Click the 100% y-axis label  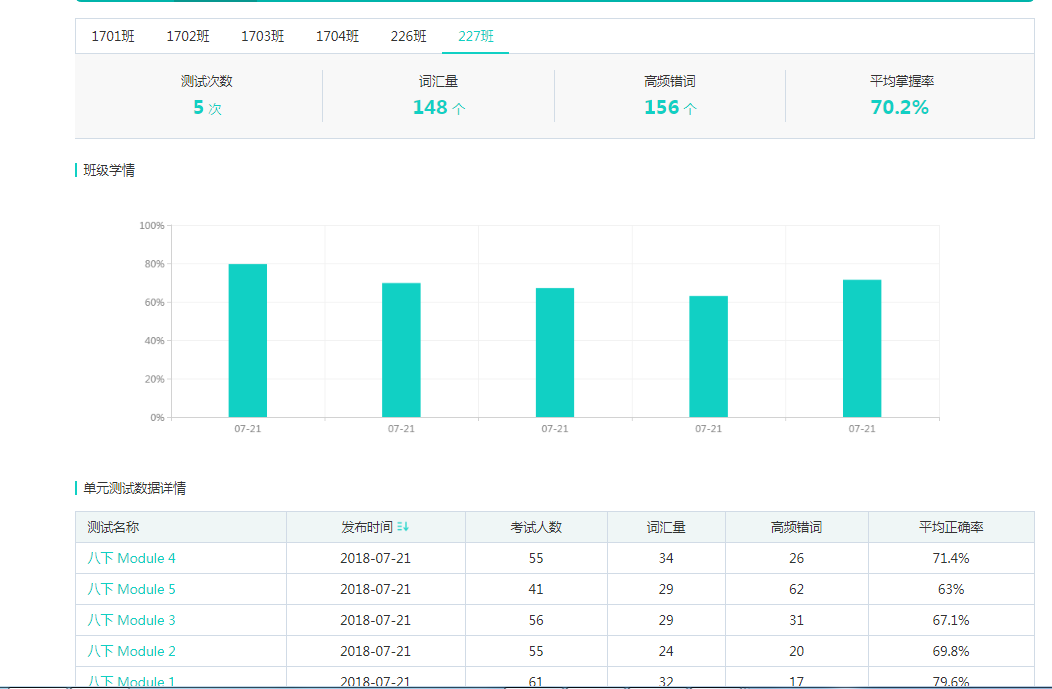click(152, 226)
